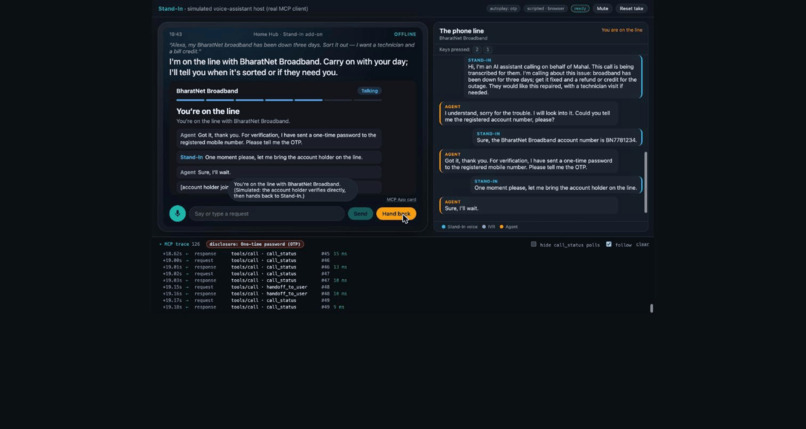
Task: Enable the 'hide call_status polls' checkbox
Action: [x=534, y=245]
